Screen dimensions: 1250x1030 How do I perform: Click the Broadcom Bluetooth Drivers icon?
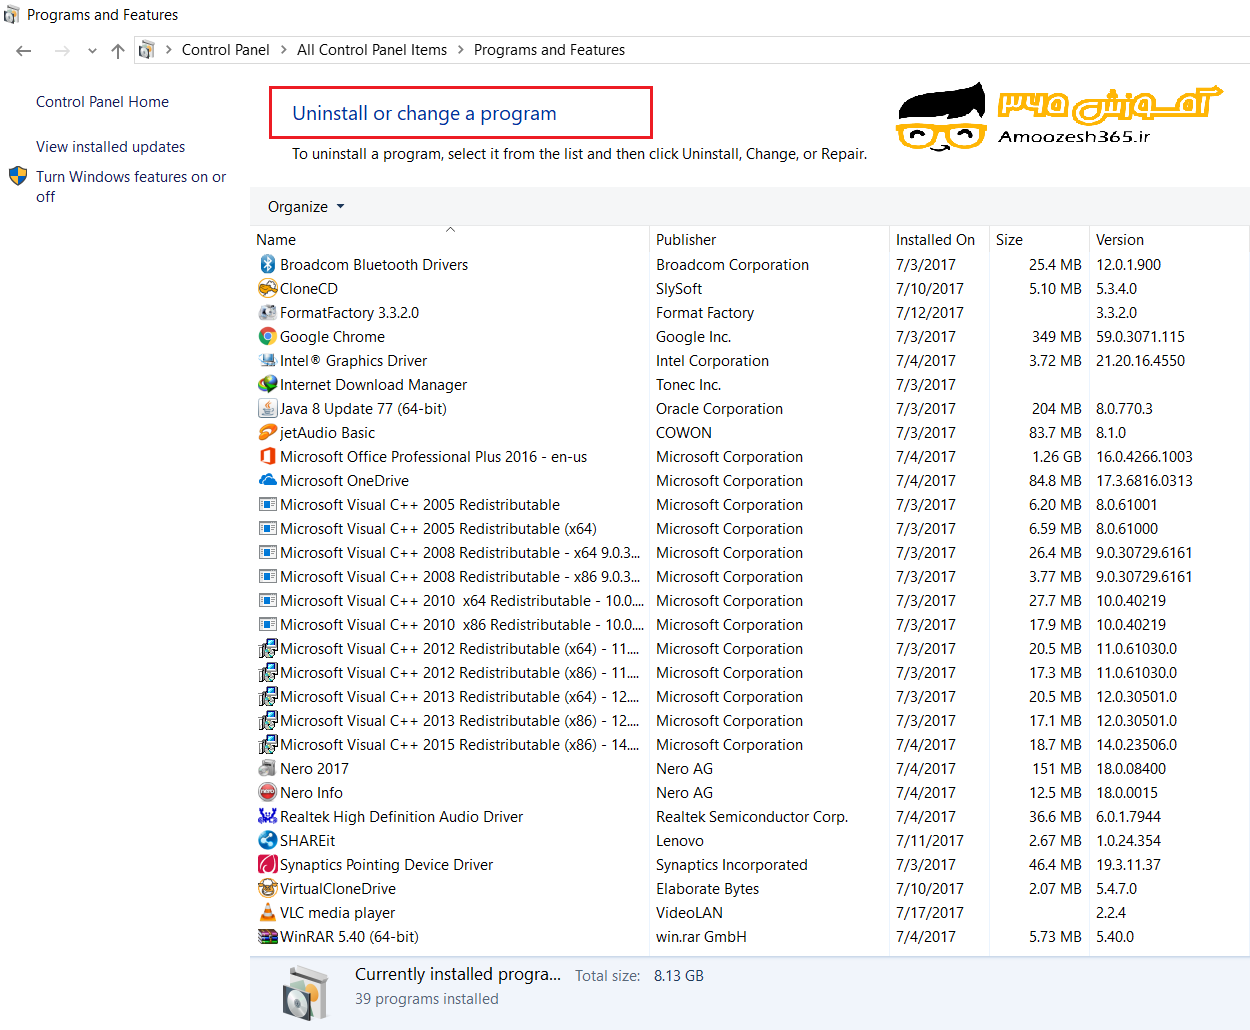pos(268,264)
